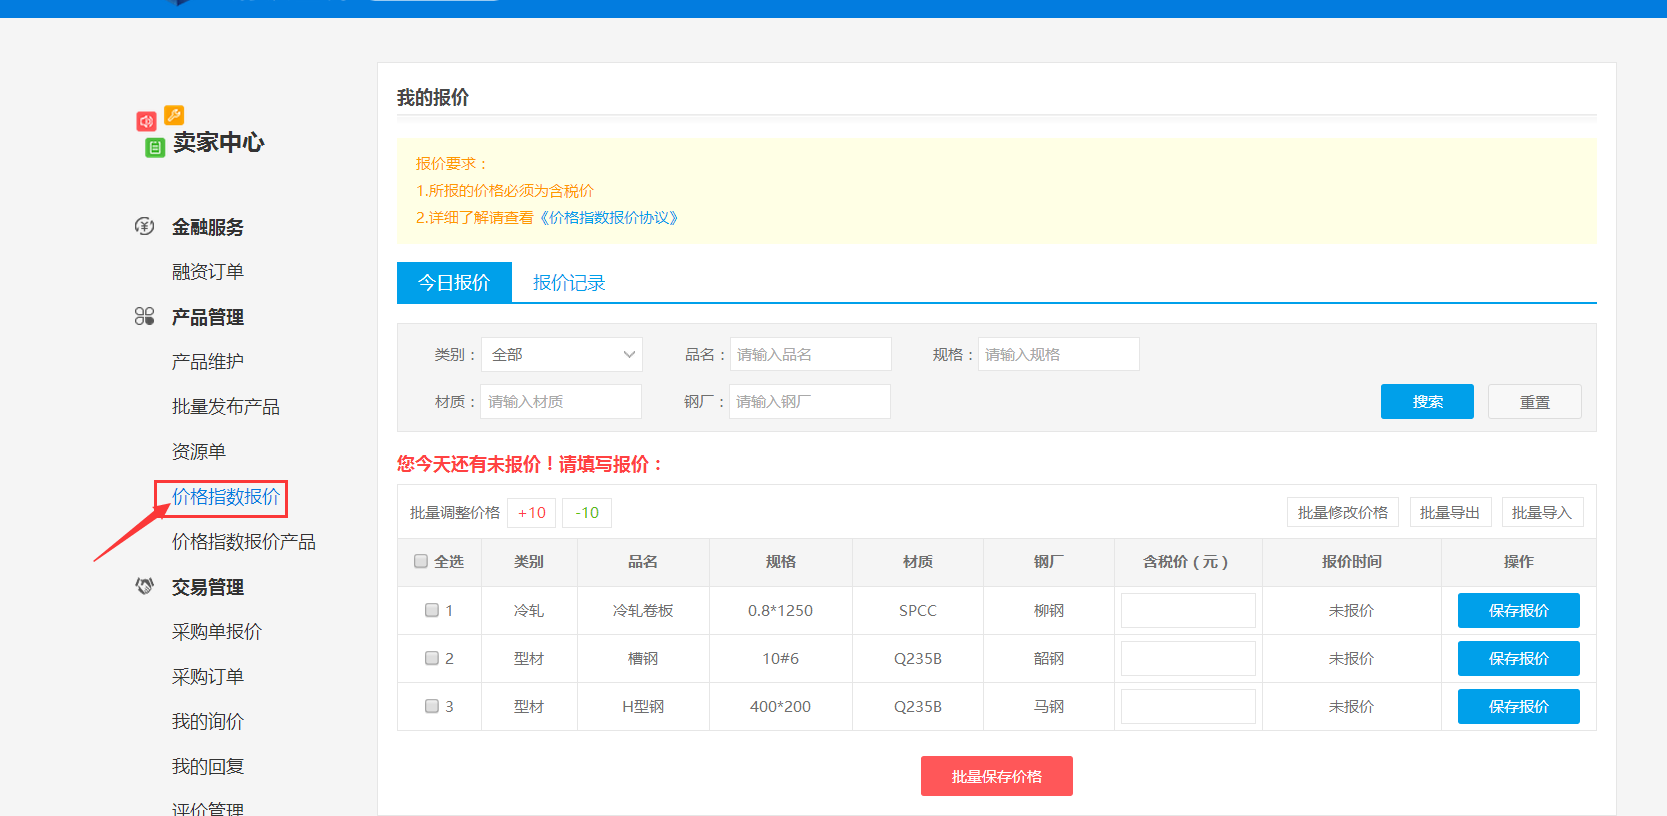This screenshot has width=1667, height=816.
Task: Open 我的回复 in the sidebar
Action: click(208, 766)
